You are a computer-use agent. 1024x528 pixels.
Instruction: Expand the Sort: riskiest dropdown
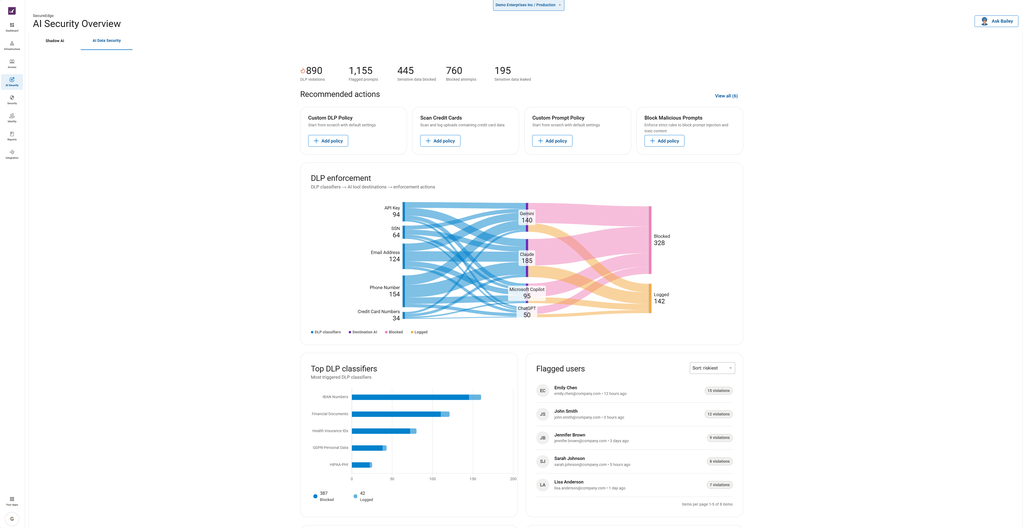click(712, 368)
